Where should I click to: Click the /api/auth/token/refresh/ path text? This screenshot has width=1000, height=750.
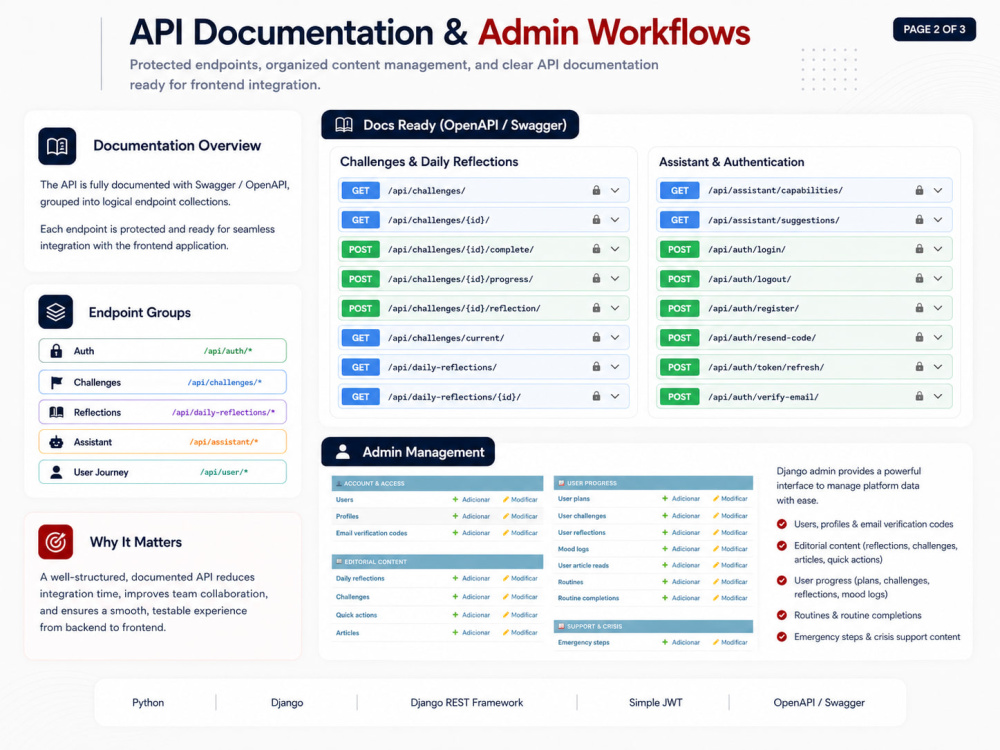[x=766, y=367]
